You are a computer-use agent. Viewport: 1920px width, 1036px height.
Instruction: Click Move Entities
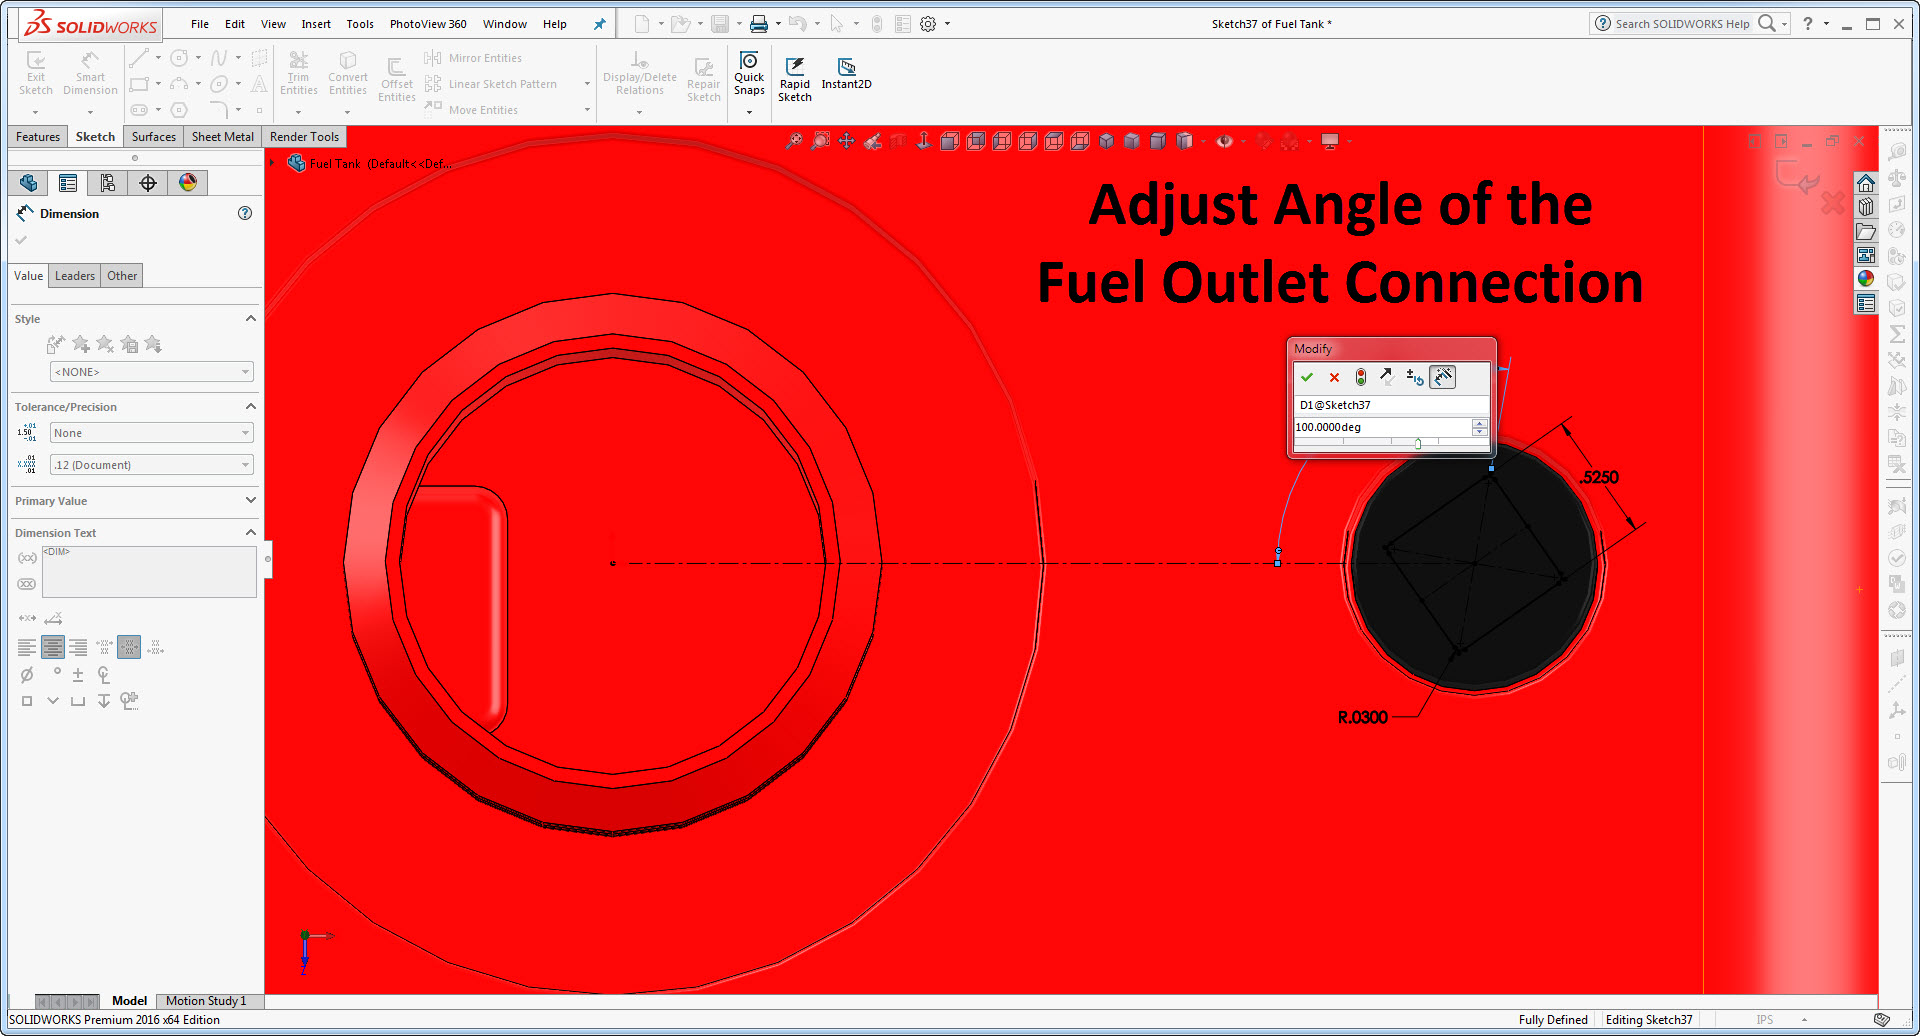[x=471, y=110]
